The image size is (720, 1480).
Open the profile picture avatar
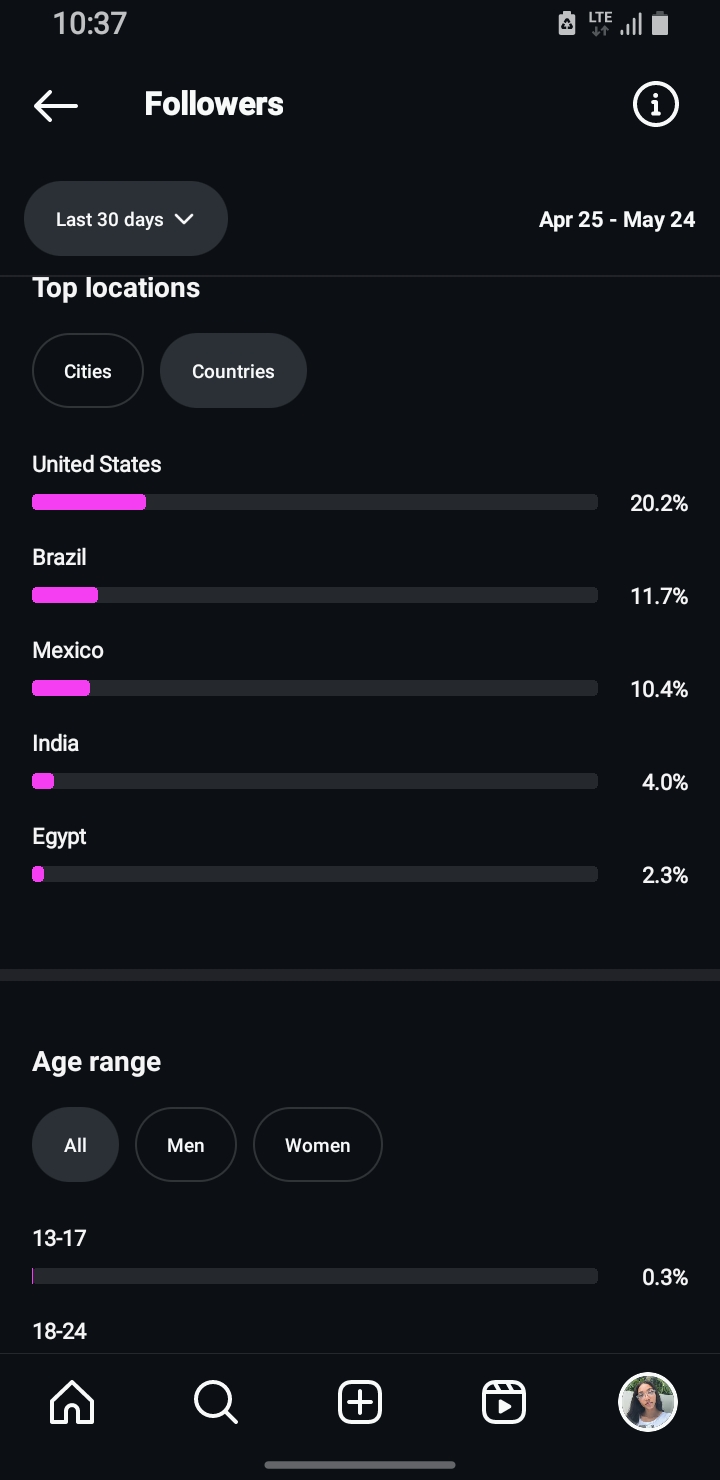[x=648, y=1402]
